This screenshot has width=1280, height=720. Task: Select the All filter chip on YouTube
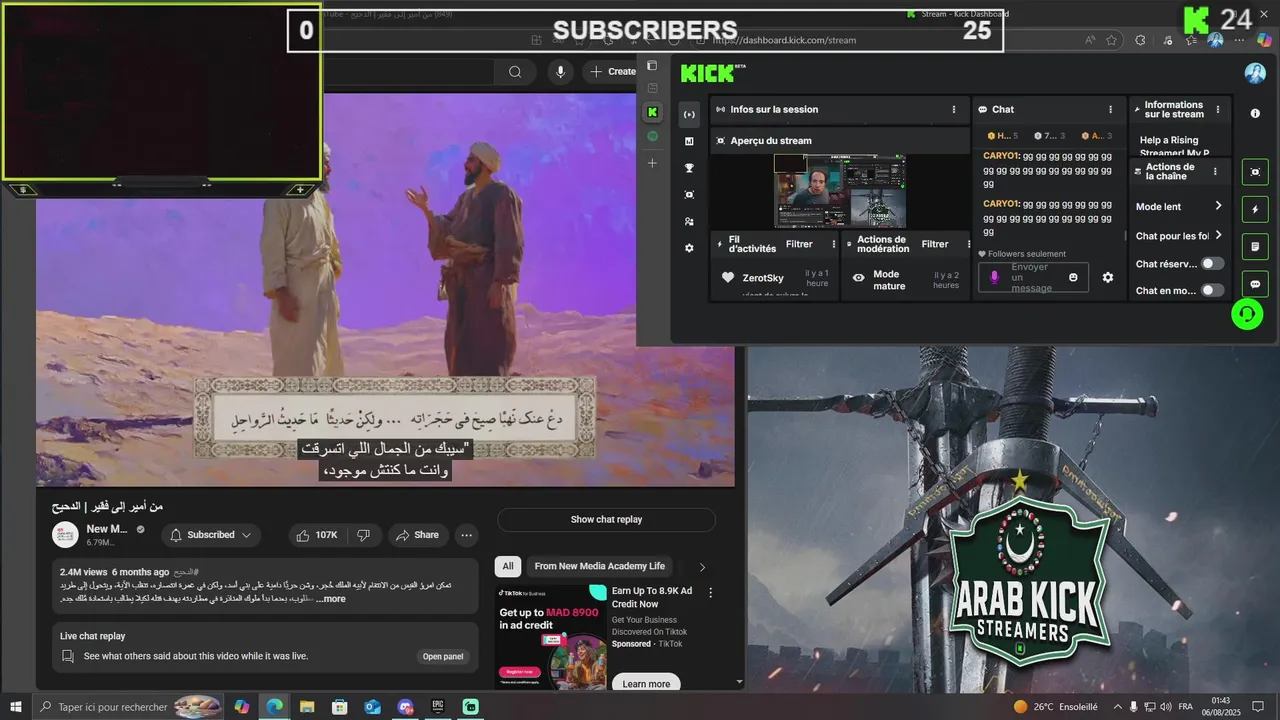point(508,566)
